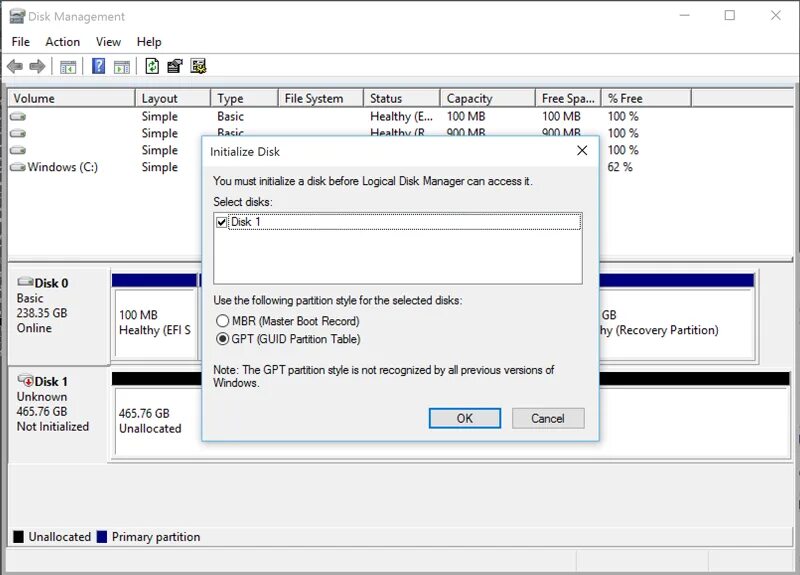Screen dimensions: 800x575
Task: Open the Action menu
Action: [63, 42]
